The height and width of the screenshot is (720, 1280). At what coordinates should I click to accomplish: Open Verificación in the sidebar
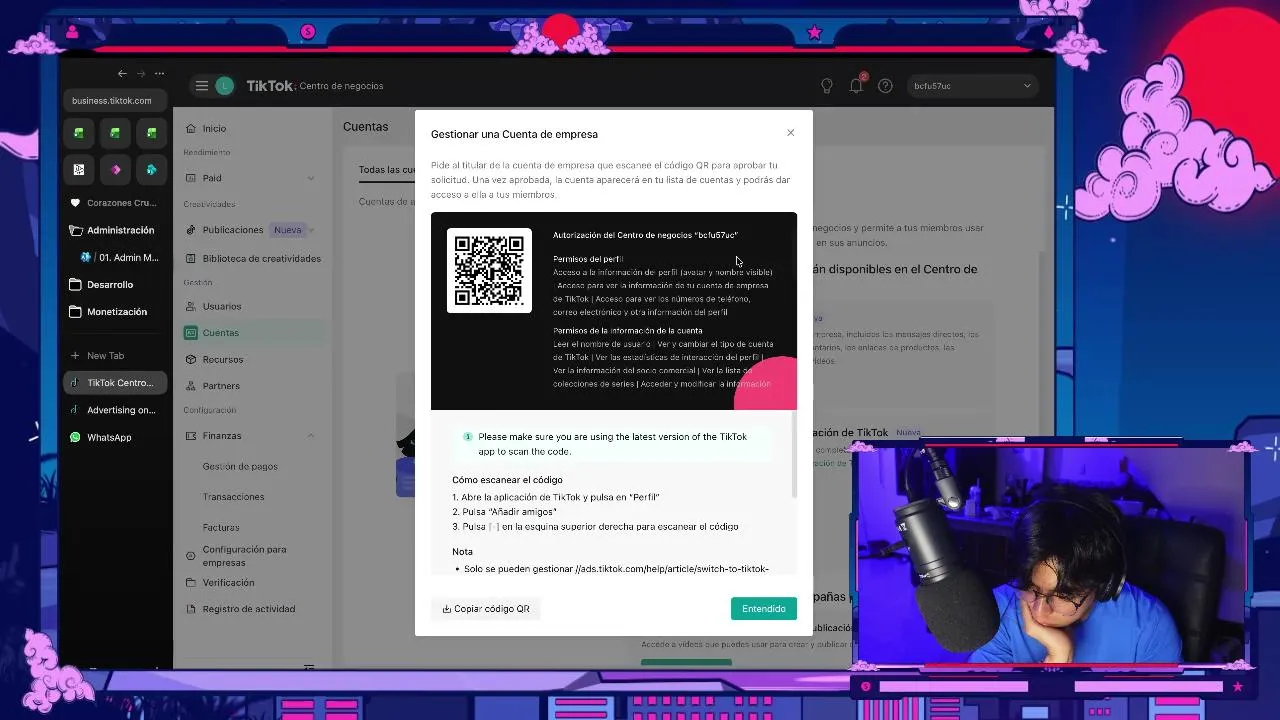pyautogui.click(x=228, y=582)
